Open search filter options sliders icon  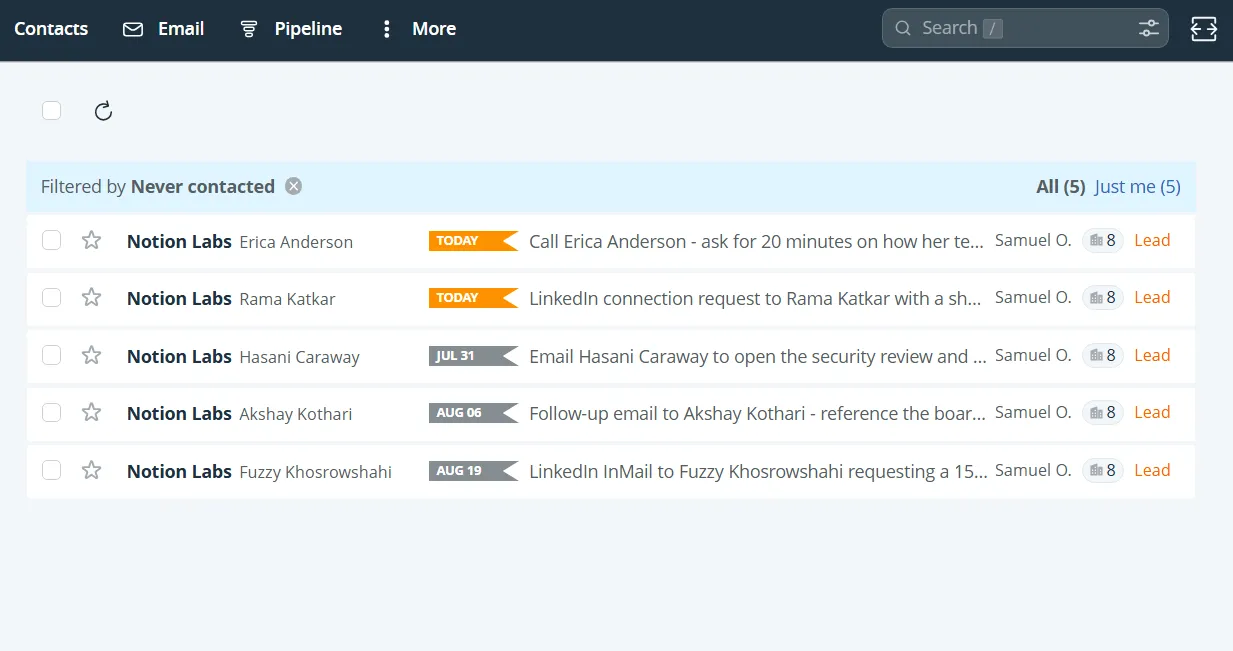pyautogui.click(x=1149, y=28)
